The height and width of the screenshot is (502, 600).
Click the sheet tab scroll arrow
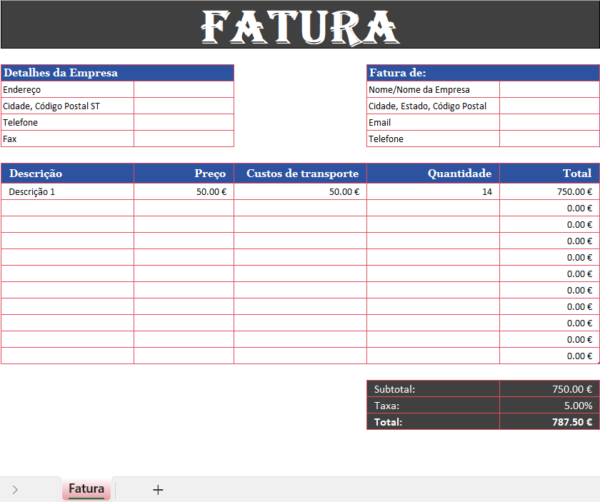[x=15, y=489]
